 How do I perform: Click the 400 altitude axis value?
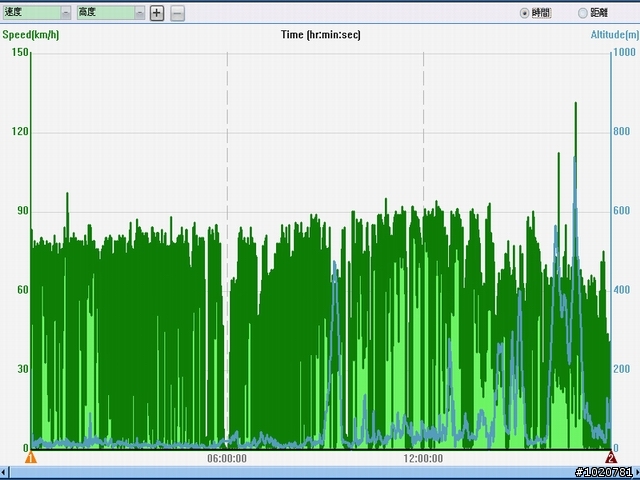622,290
